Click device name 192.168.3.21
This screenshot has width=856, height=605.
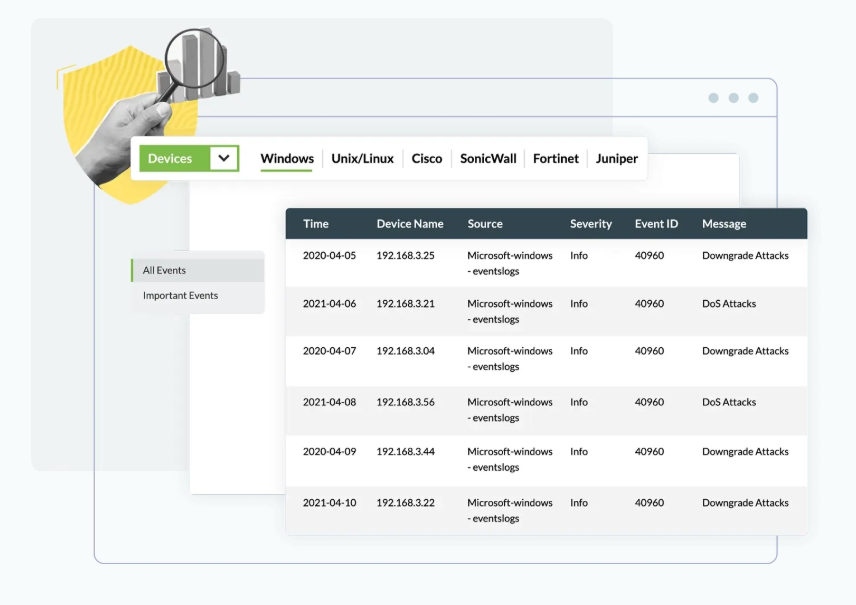point(406,304)
